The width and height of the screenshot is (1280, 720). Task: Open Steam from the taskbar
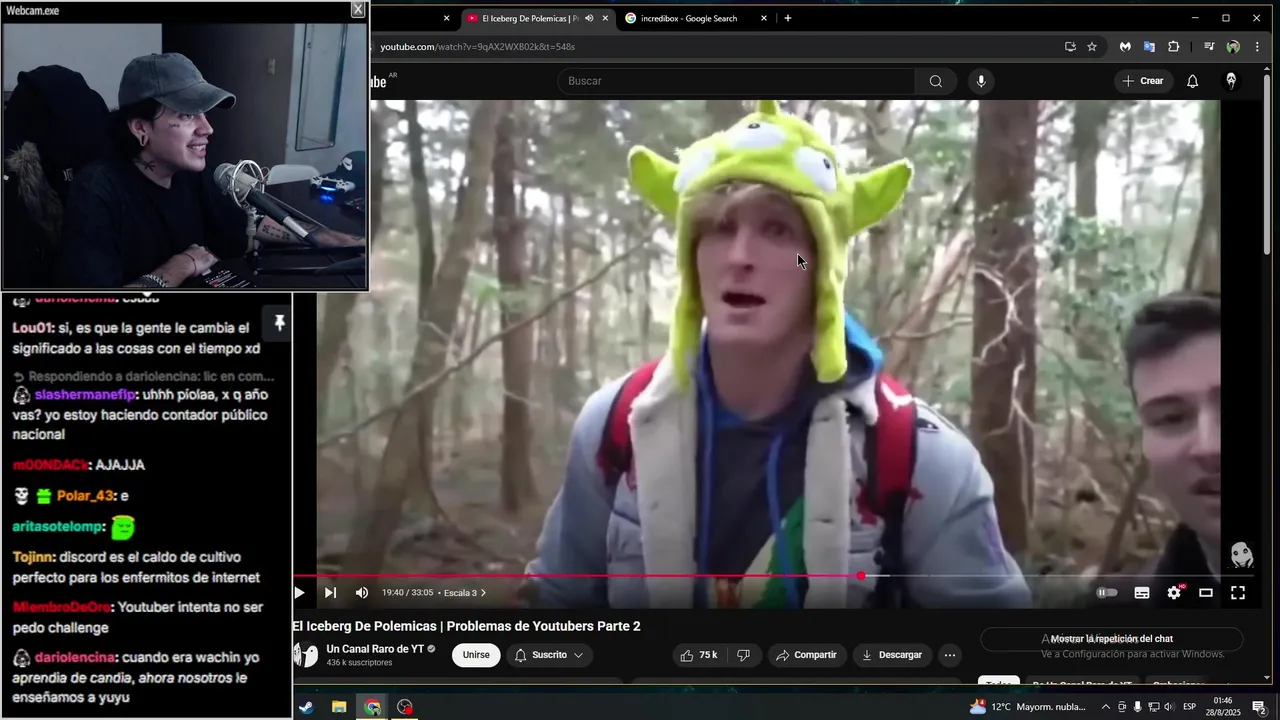tap(306, 707)
